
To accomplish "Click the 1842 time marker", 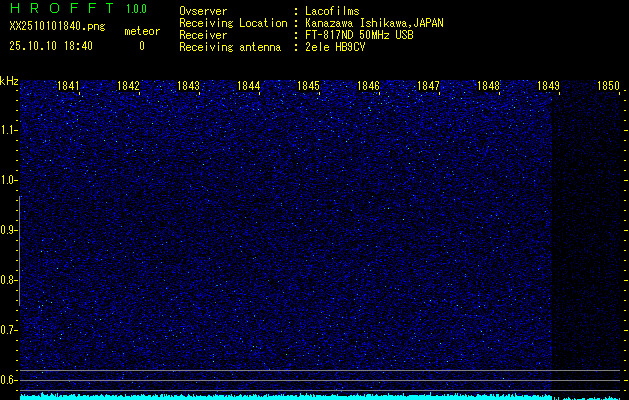I will [x=128, y=86].
